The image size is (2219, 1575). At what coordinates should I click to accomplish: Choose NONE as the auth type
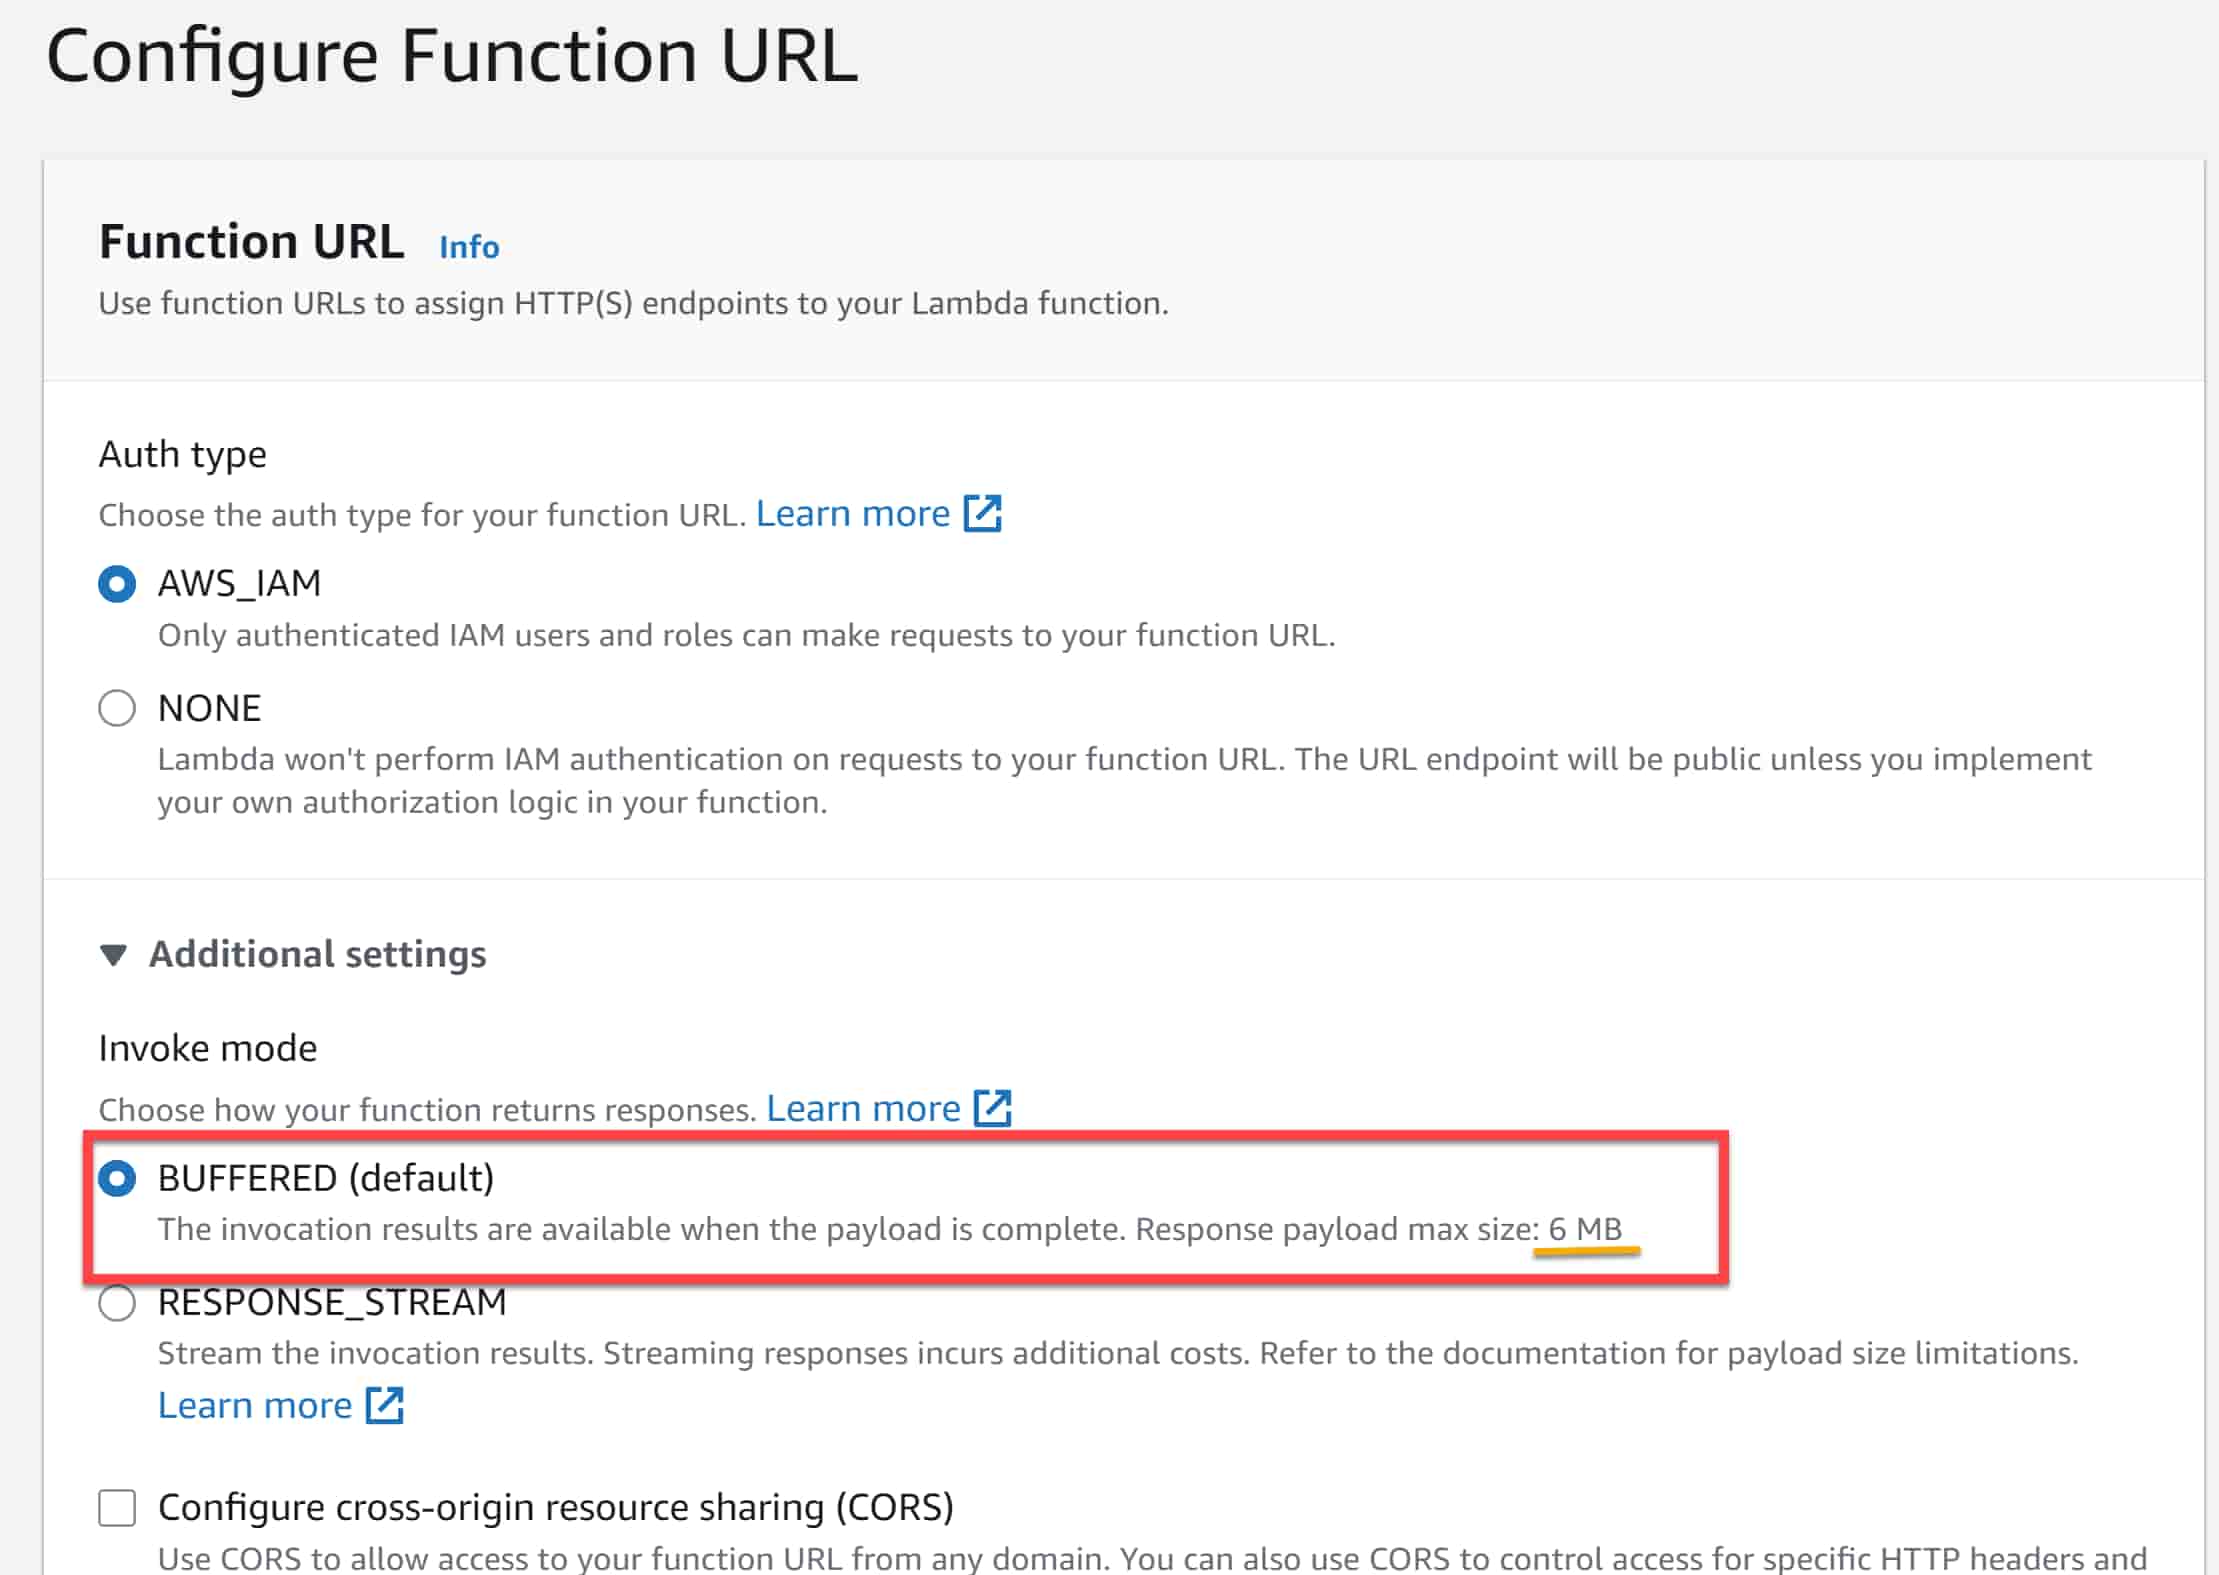pos(117,707)
